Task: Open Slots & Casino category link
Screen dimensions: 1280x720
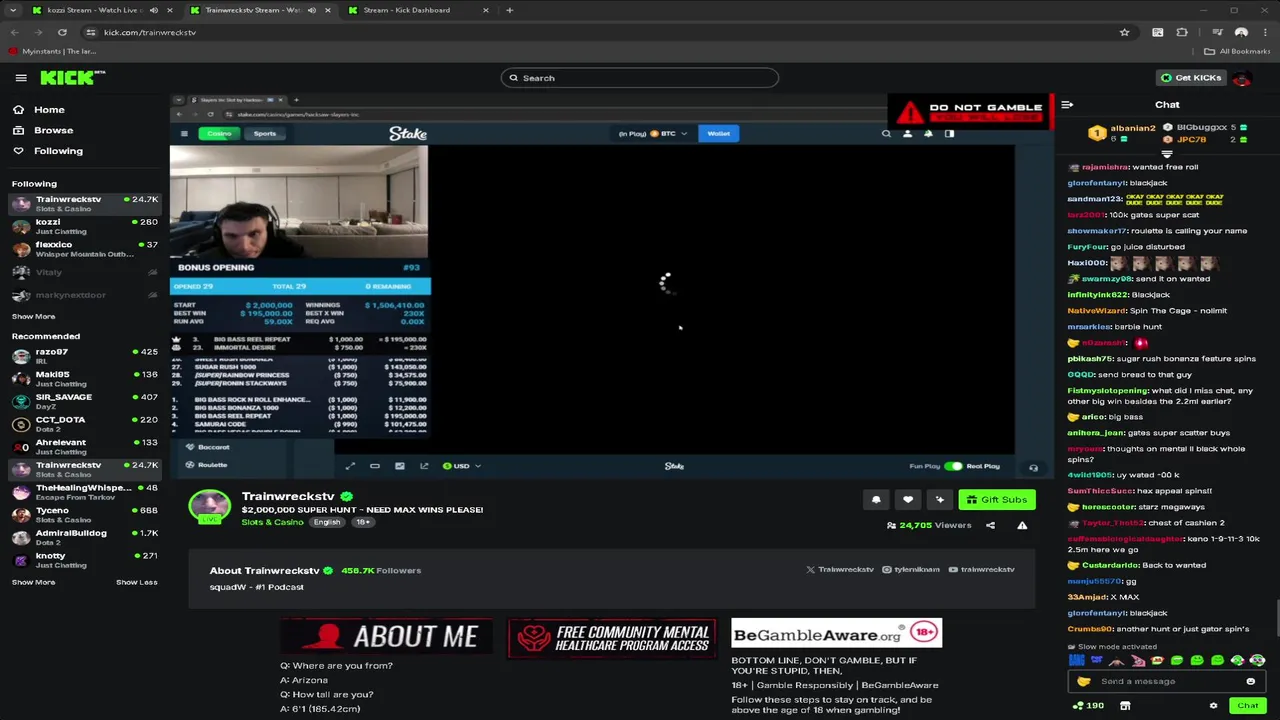Action: [272, 522]
